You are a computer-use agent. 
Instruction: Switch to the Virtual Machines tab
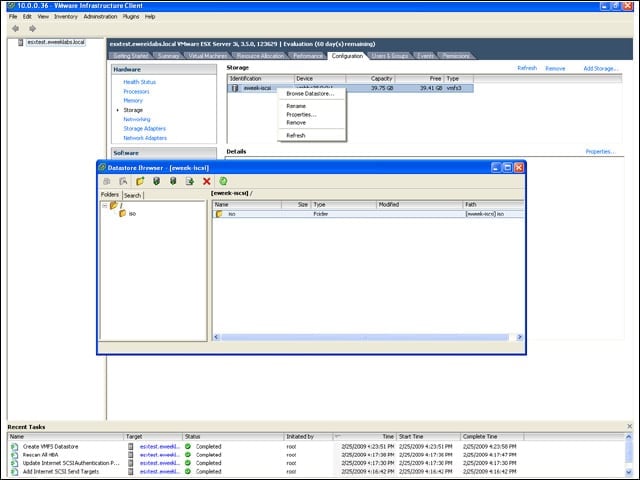[x=208, y=56]
